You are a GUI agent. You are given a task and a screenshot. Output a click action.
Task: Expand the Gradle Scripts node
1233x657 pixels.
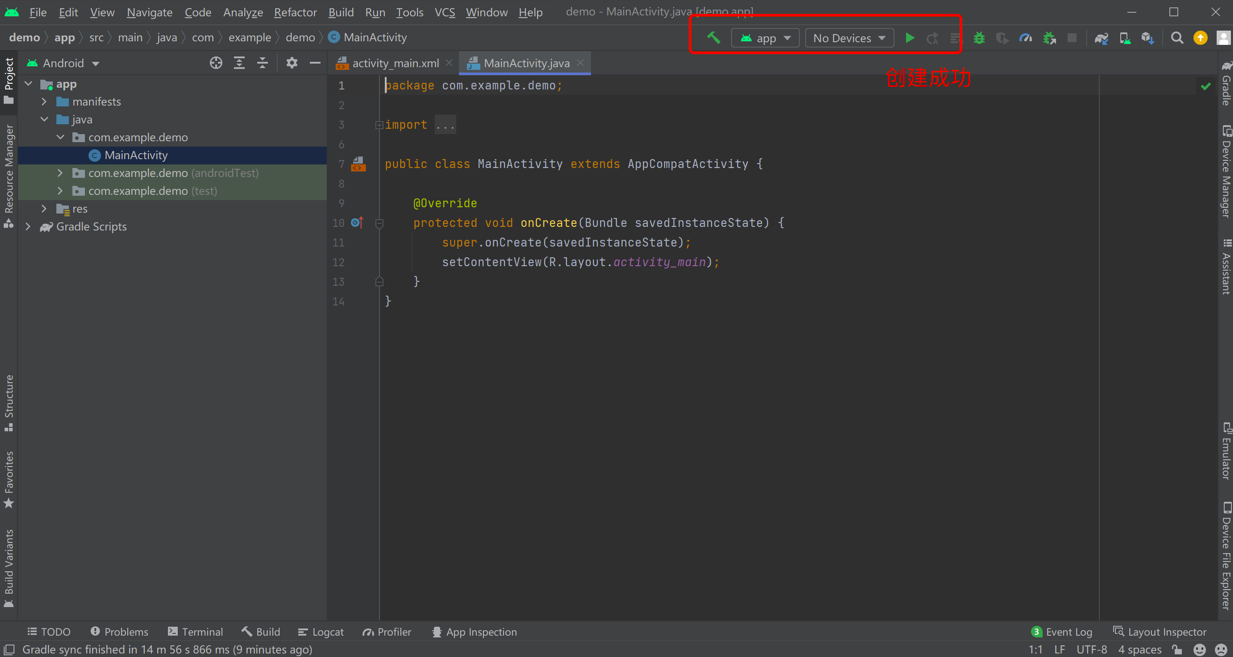click(x=28, y=227)
